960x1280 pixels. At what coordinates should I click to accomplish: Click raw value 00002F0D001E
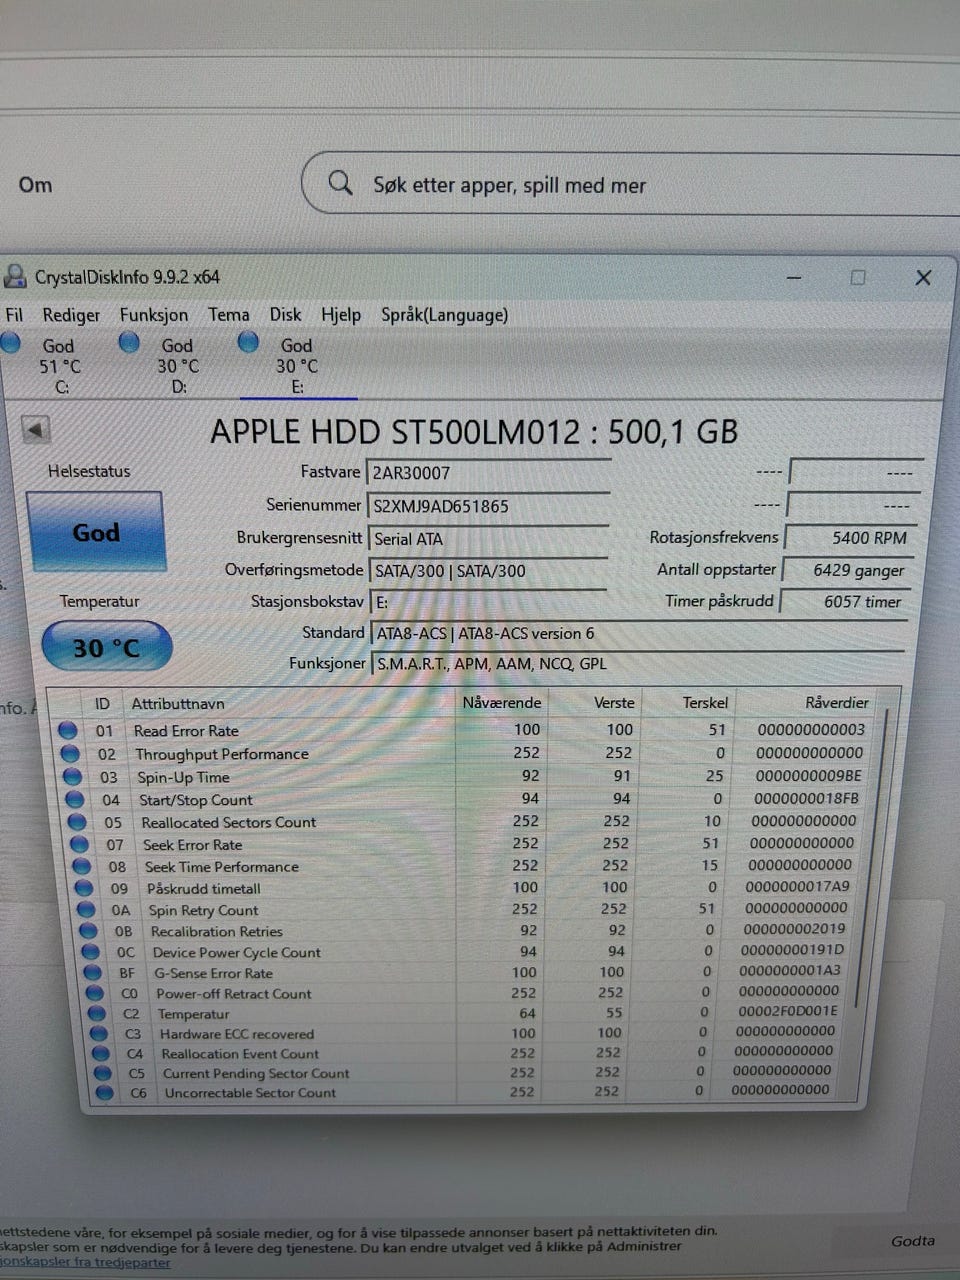pos(788,1011)
